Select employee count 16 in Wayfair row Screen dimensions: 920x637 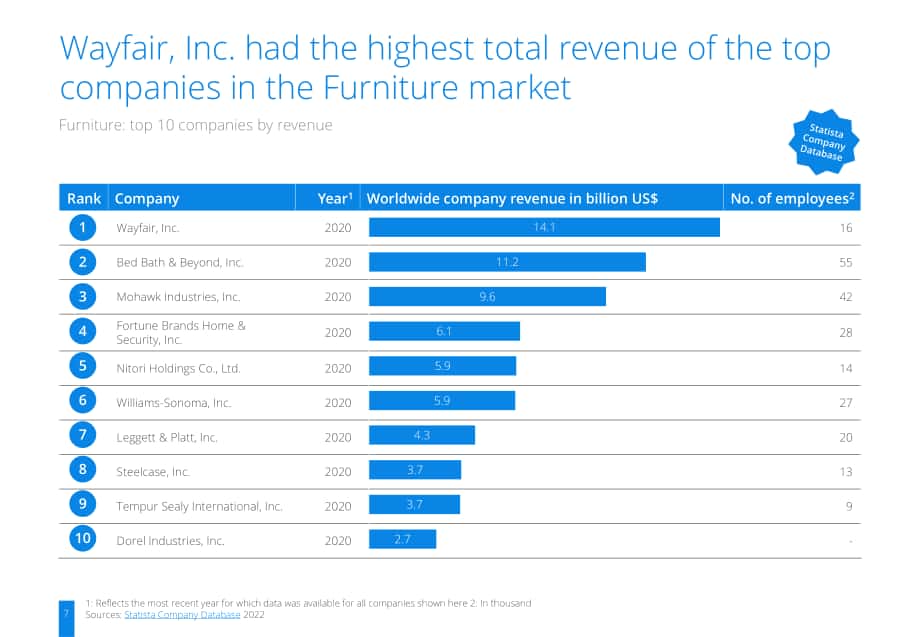point(845,228)
